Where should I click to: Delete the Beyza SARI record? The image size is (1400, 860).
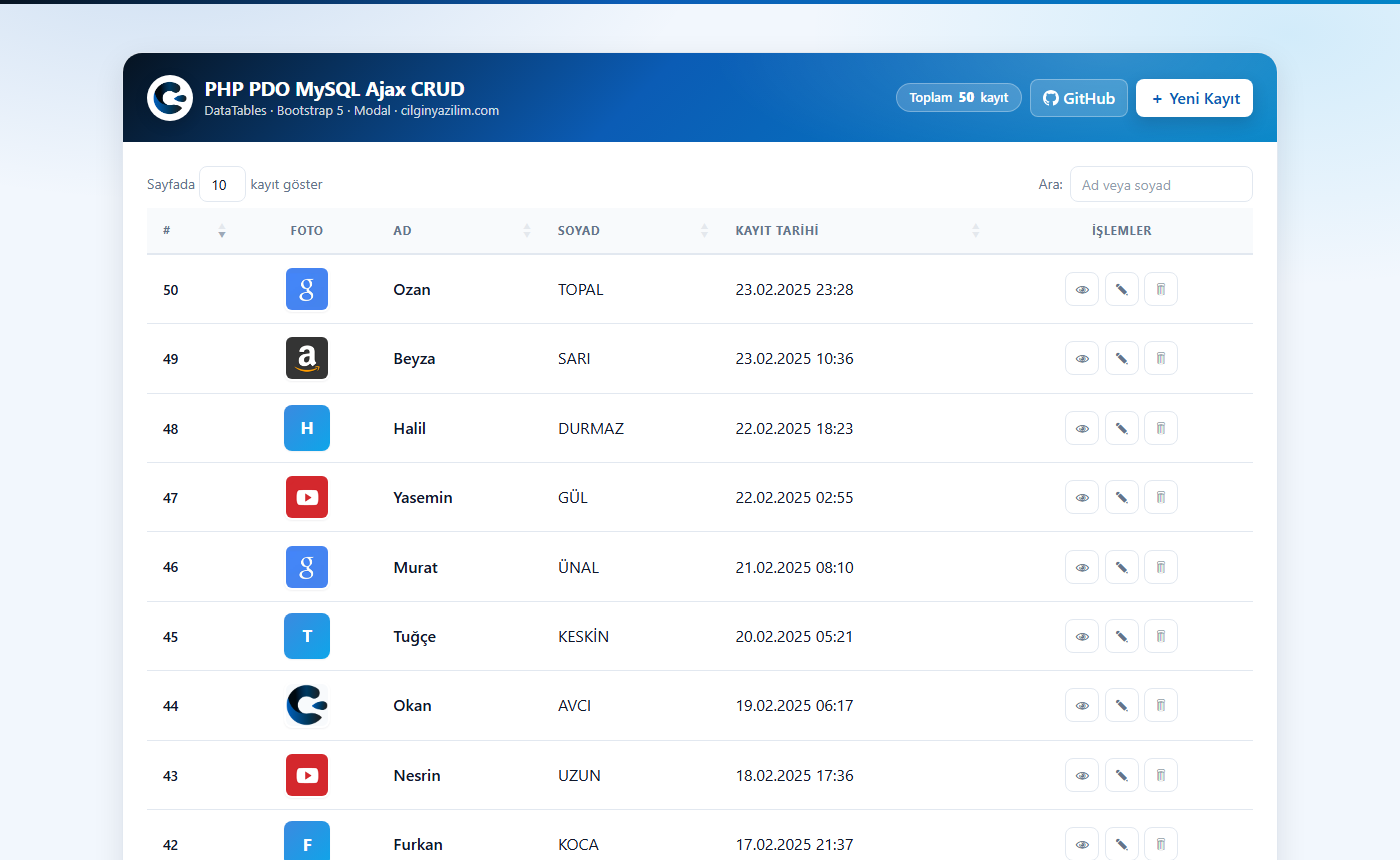coord(1161,358)
